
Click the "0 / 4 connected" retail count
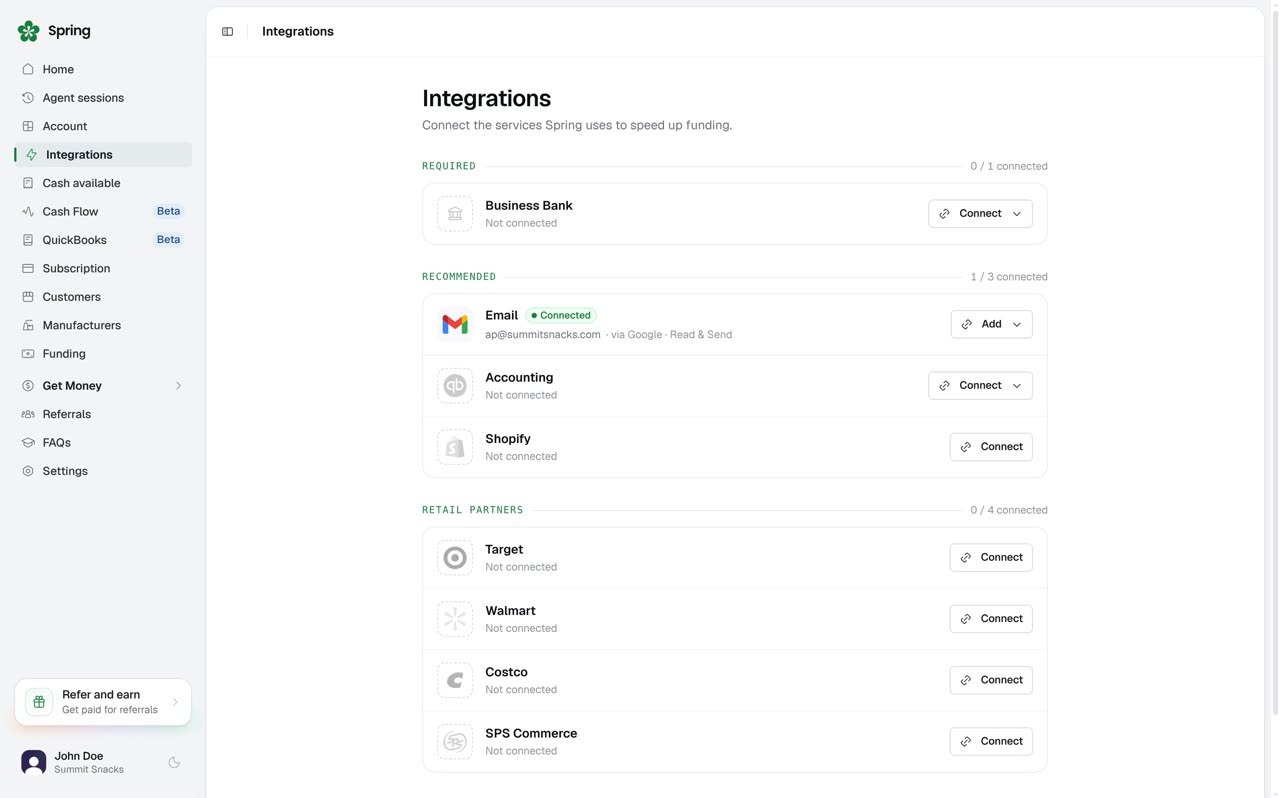tap(1009, 510)
